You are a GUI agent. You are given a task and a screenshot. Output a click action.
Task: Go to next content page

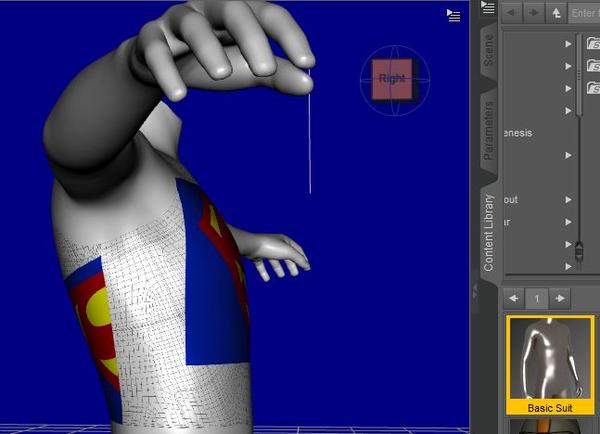(x=560, y=298)
